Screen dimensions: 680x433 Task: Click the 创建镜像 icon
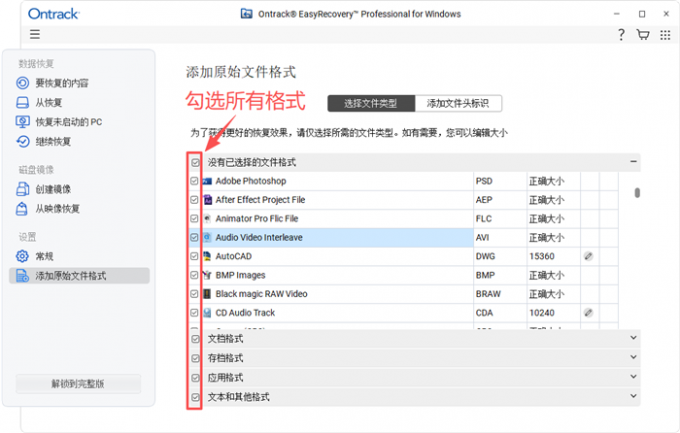(x=23, y=189)
